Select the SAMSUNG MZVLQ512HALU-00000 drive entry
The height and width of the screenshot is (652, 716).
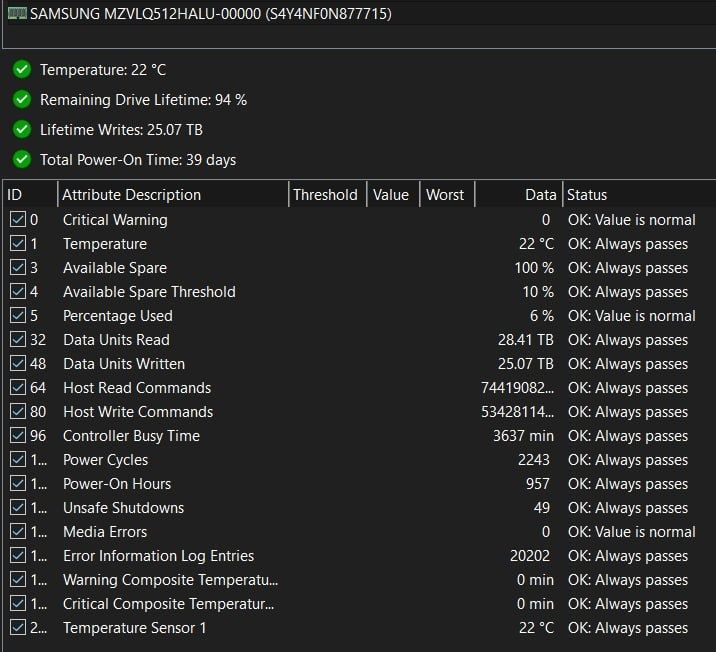[211, 14]
